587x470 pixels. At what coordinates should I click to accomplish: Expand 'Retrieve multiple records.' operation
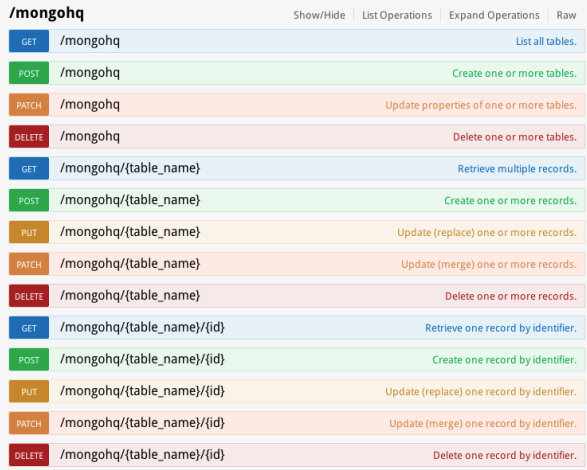tap(517, 169)
